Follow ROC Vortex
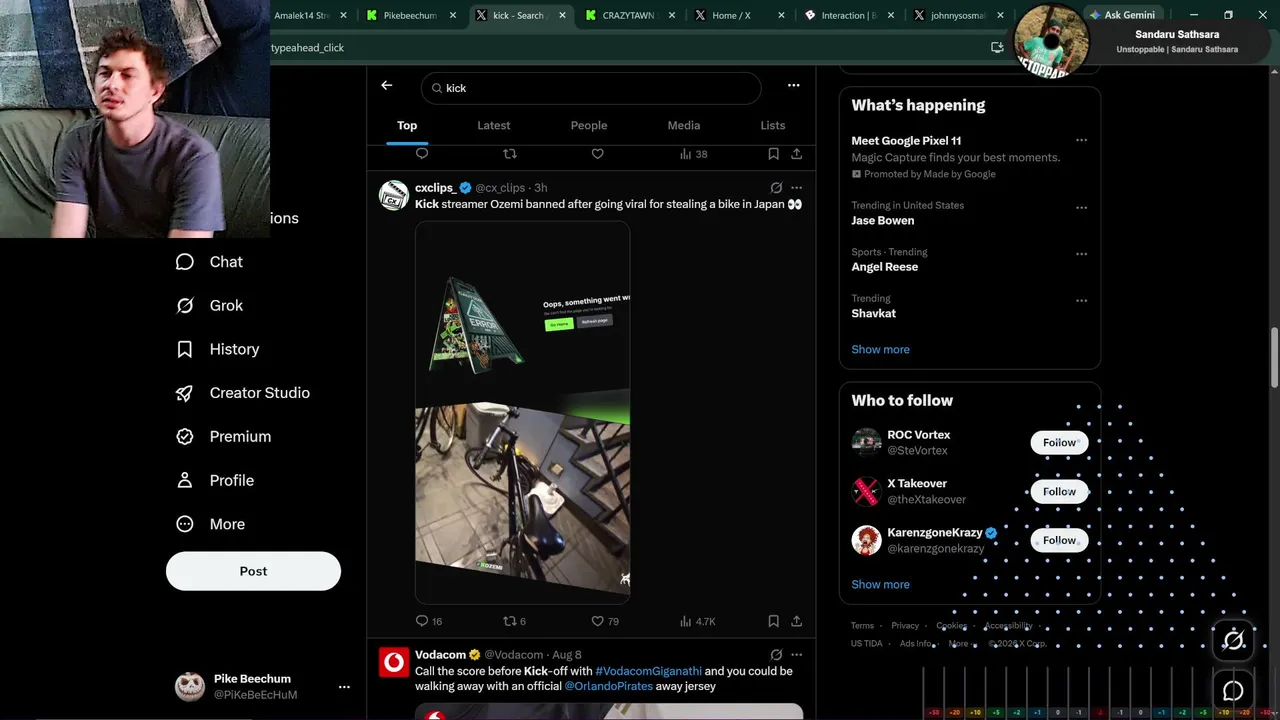The image size is (1280, 720). coord(1059,442)
